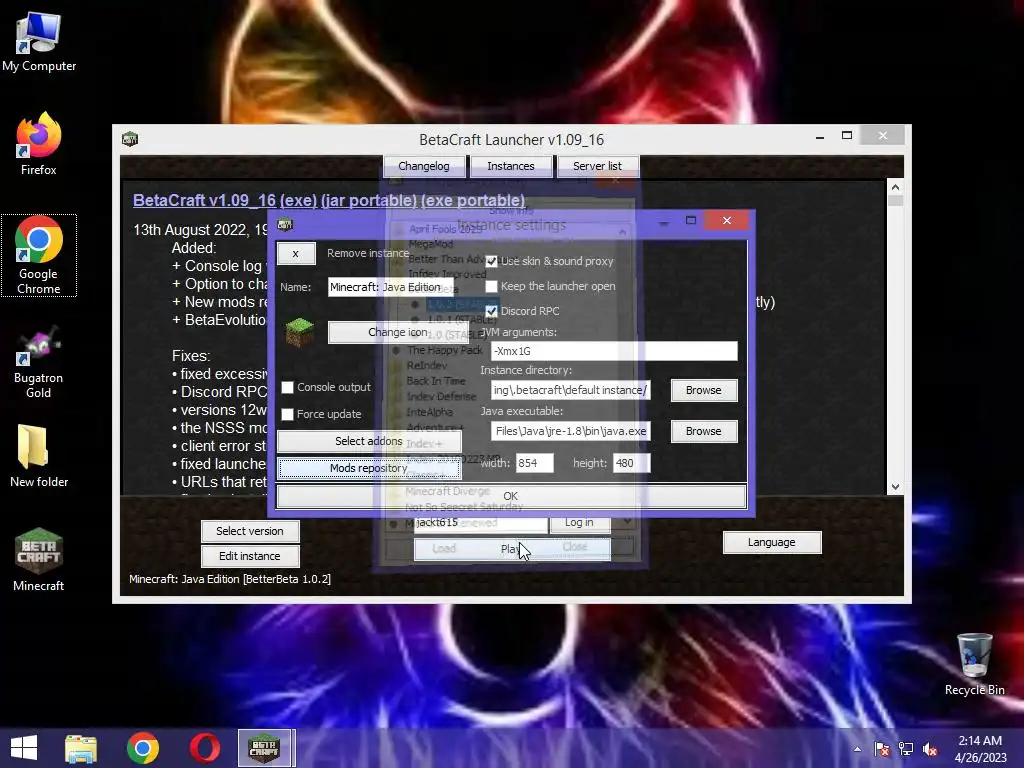This screenshot has width=1024, height=768.
Task: Toggle Discord RPC checkbox
Action: click(491, 311)
